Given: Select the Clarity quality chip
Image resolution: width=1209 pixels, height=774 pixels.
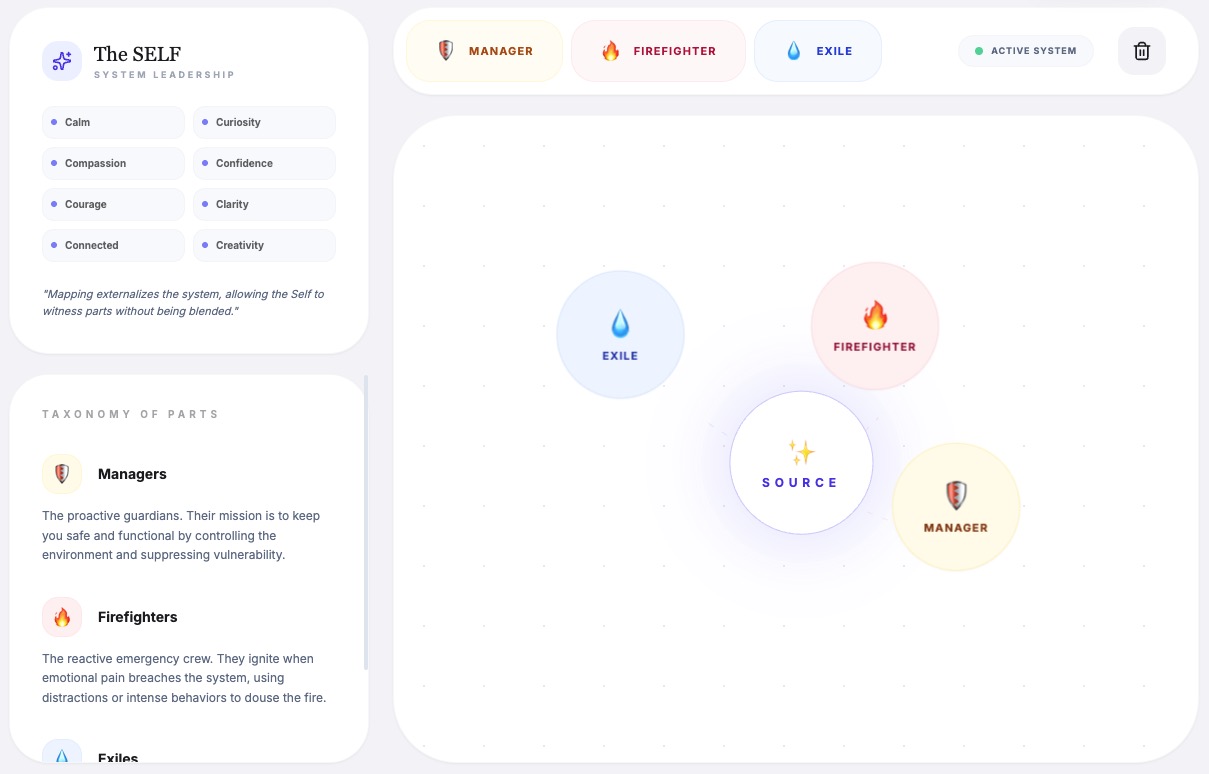Looking at the screenshot, I should point(264,204).
